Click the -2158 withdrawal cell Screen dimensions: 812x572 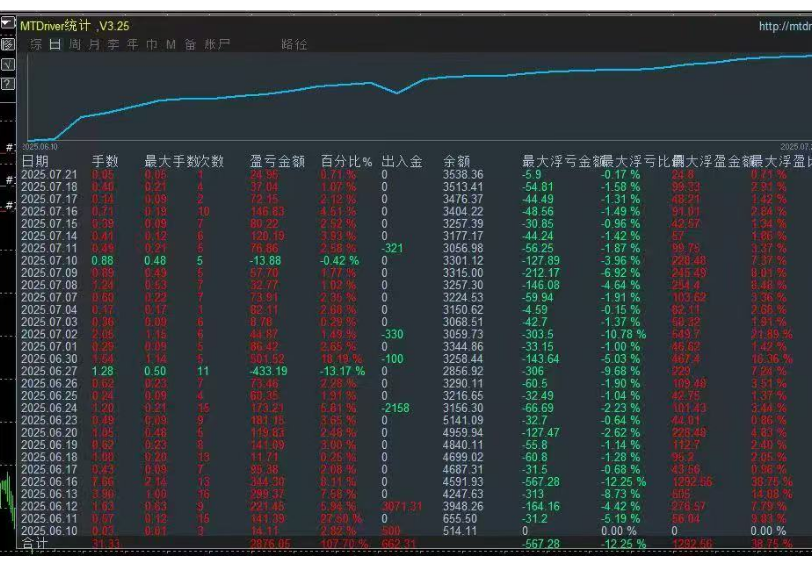pyautogui.click(x=395, y=408)
